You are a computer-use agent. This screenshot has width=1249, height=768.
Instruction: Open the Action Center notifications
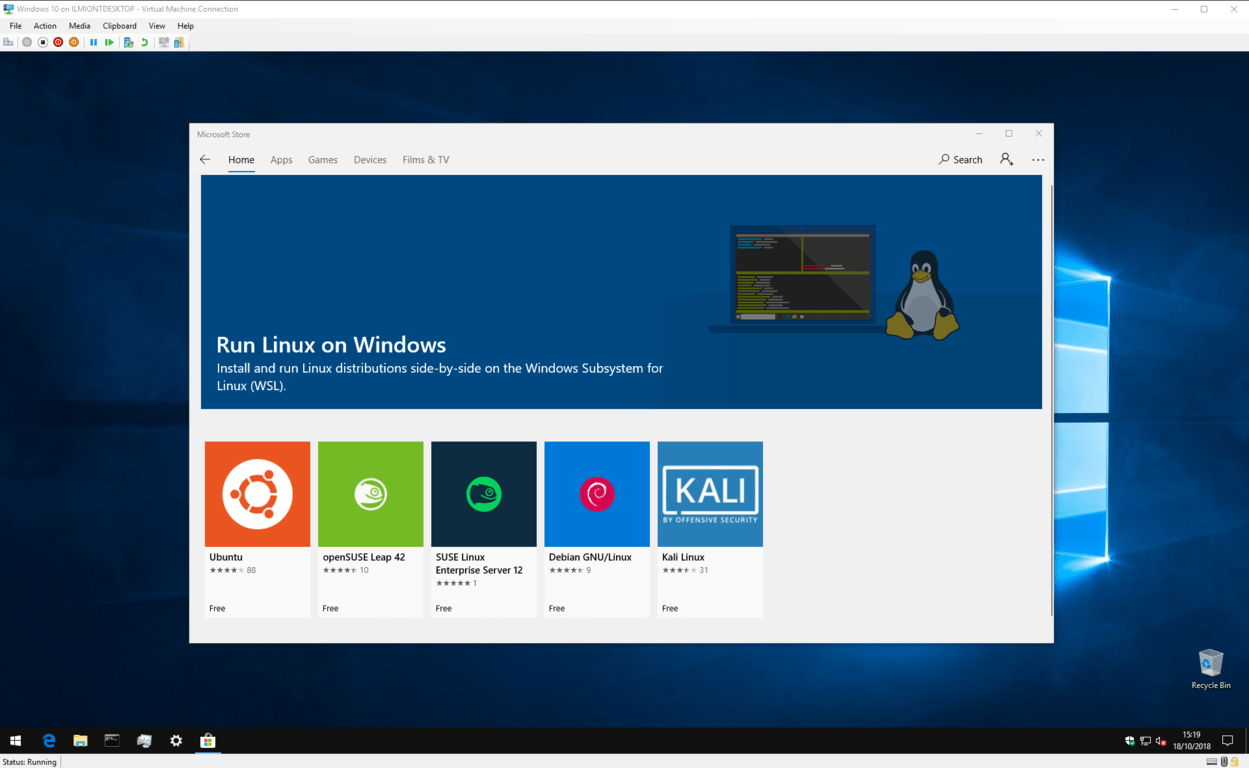pyautogui.click(x=1228, y=741)
